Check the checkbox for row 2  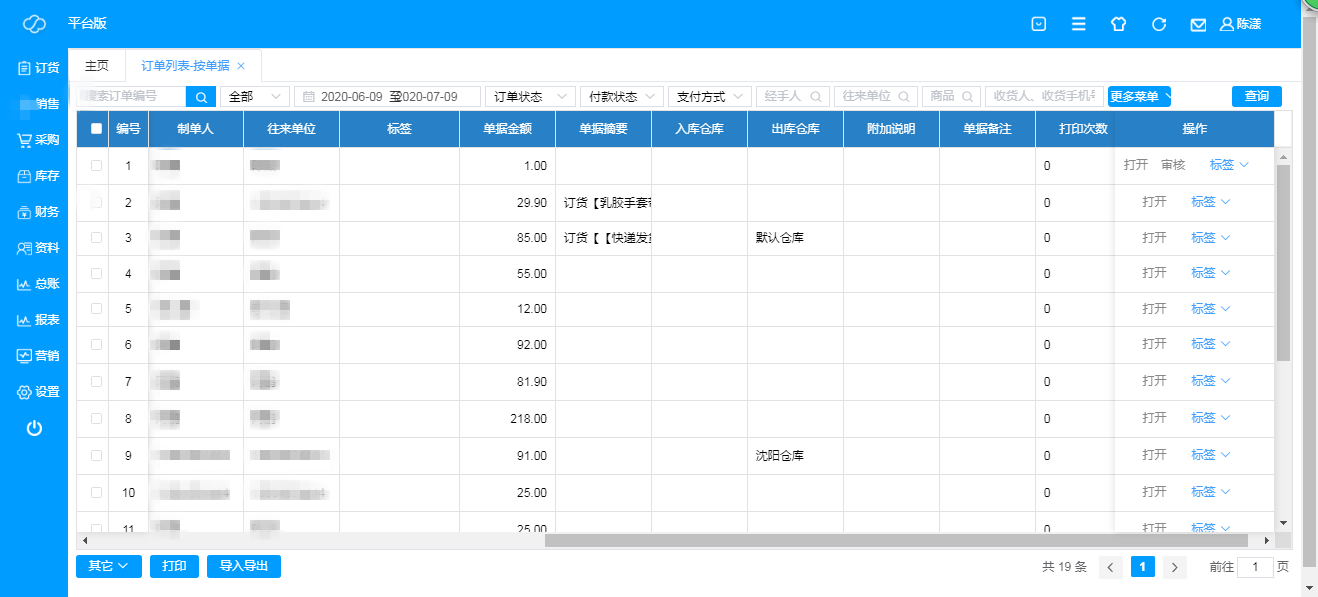(x=96, y=202)
